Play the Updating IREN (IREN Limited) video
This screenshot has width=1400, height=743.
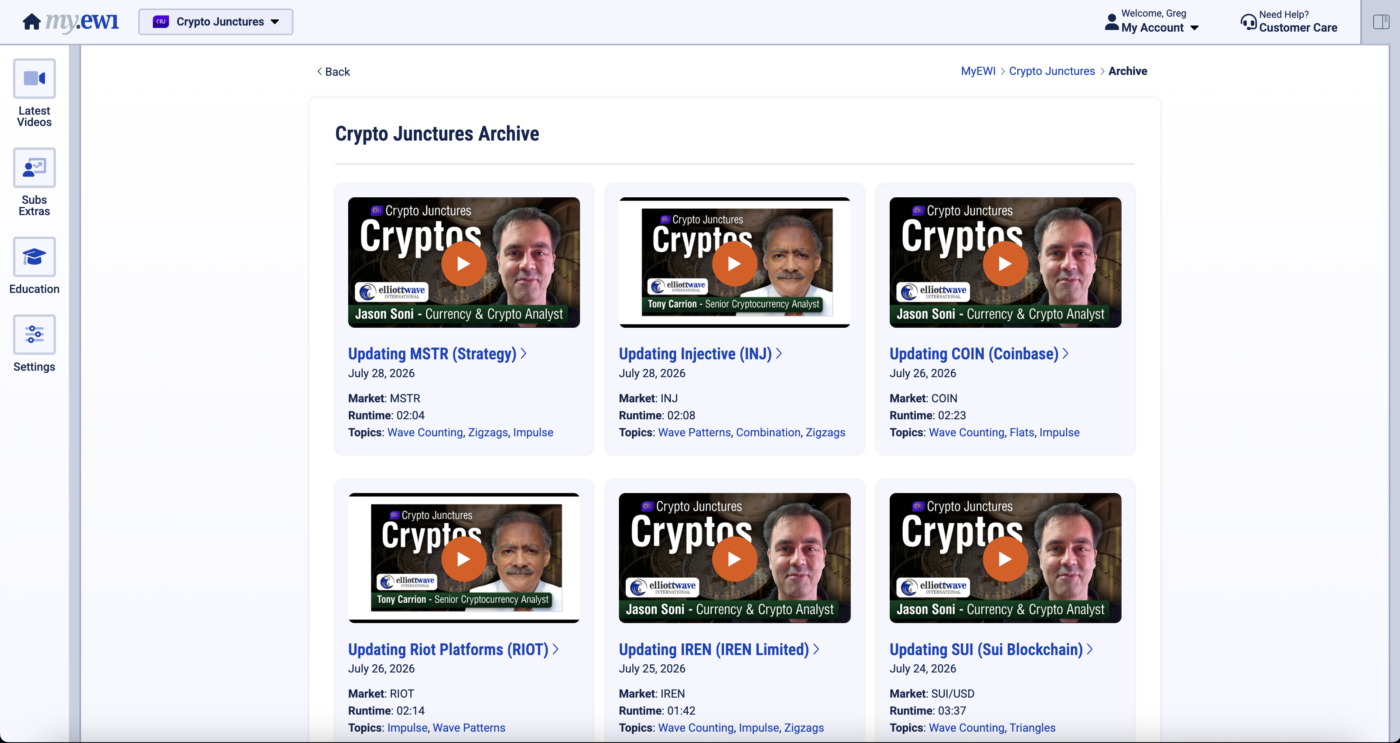pyautogui.click(x=735, y=559)
